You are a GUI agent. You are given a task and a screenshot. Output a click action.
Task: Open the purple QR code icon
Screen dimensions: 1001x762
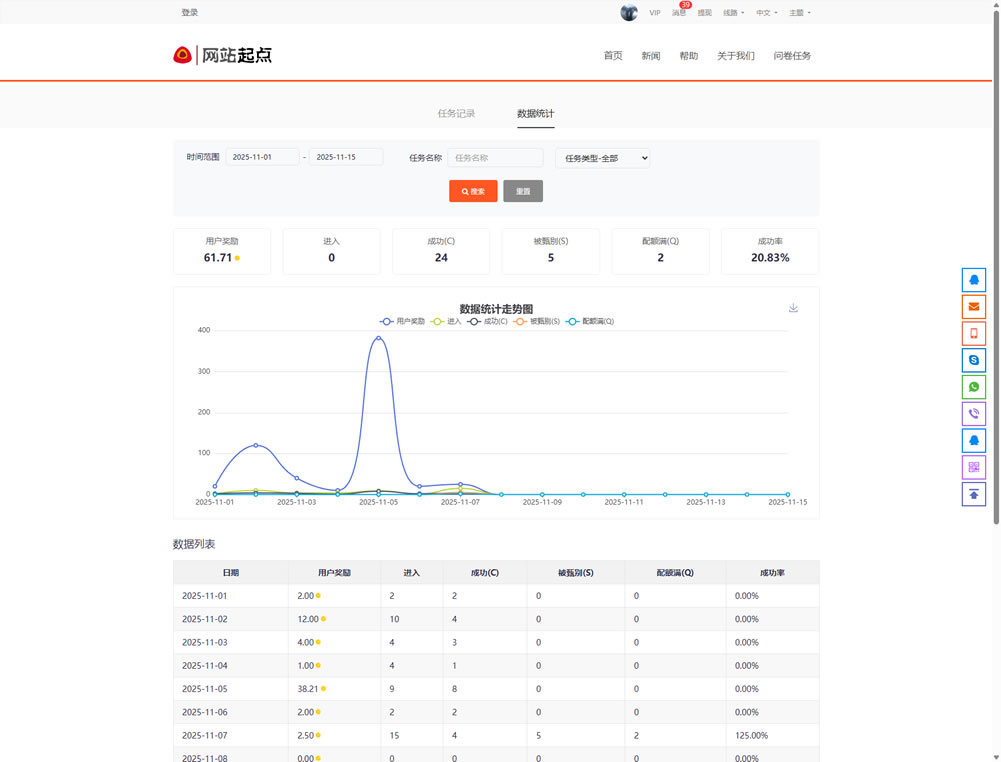973,467
